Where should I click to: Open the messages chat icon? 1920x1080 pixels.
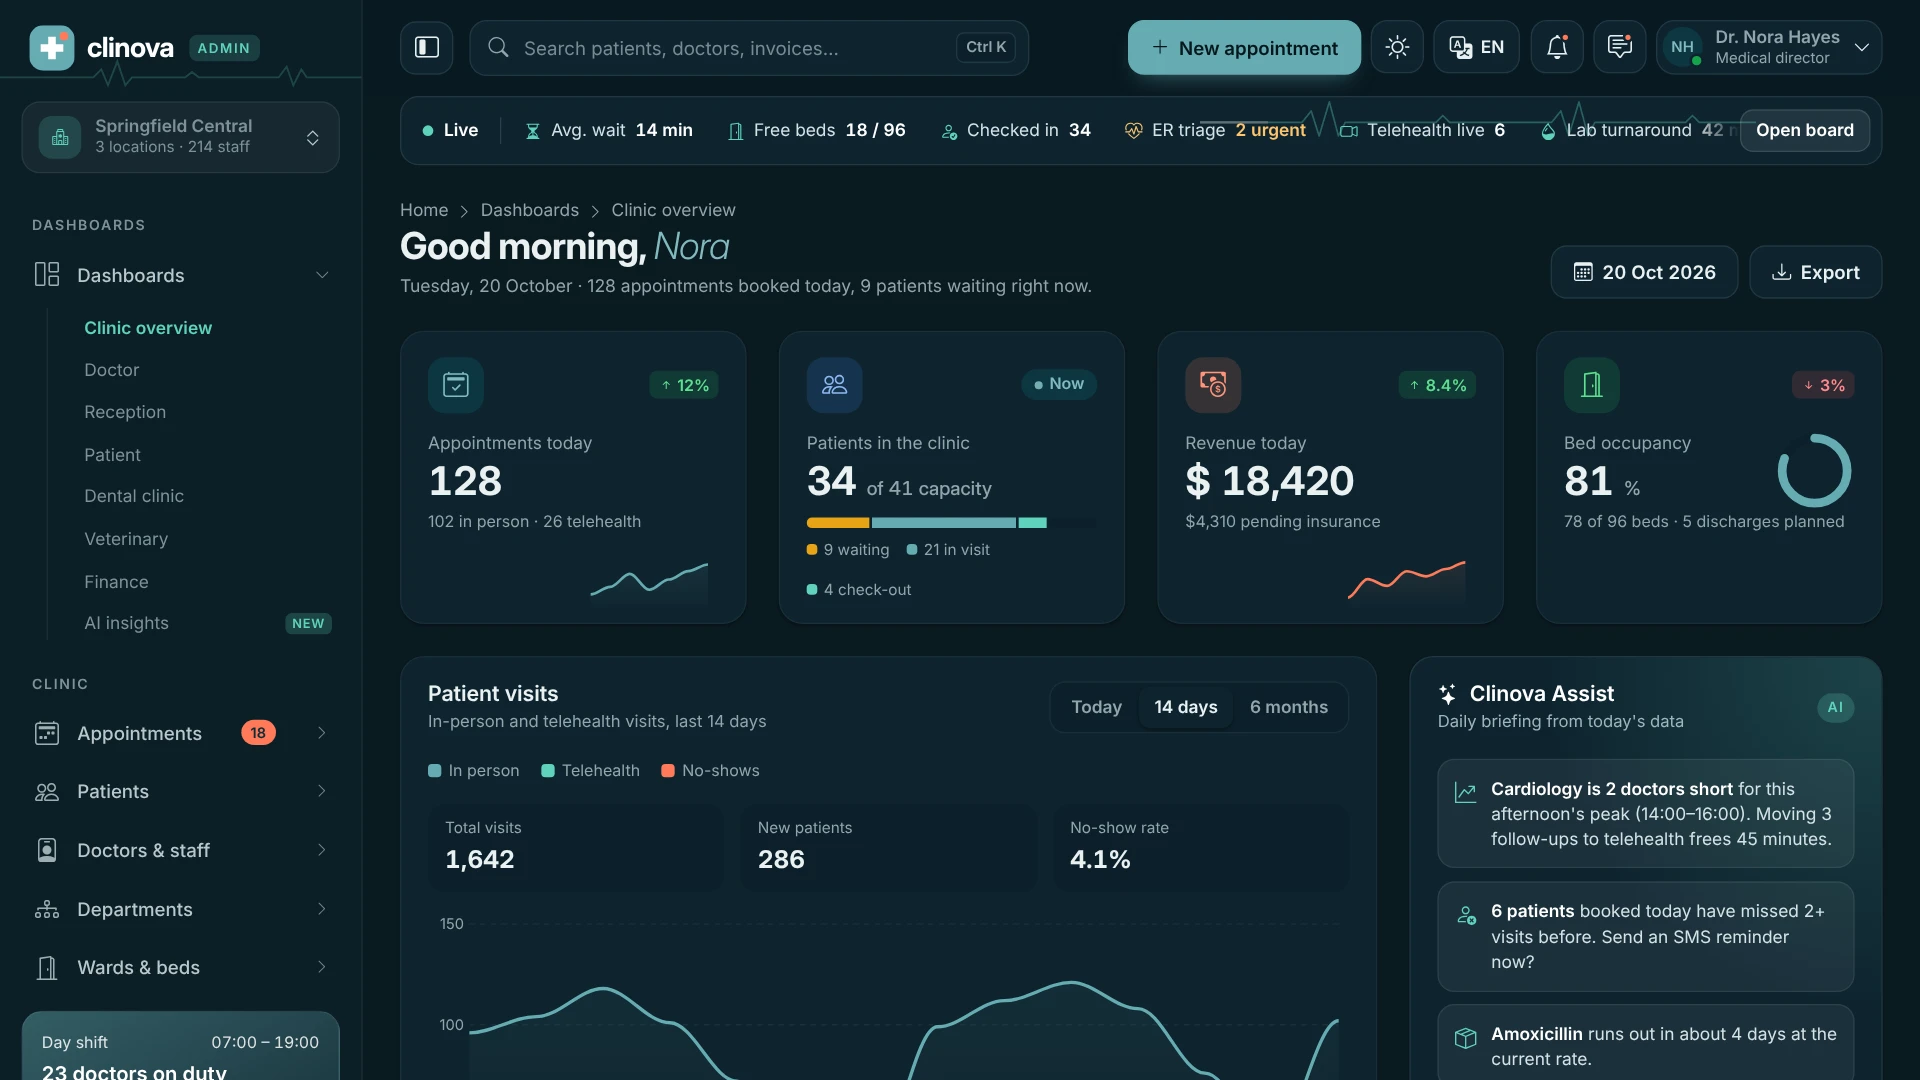tap(1620, 47)
